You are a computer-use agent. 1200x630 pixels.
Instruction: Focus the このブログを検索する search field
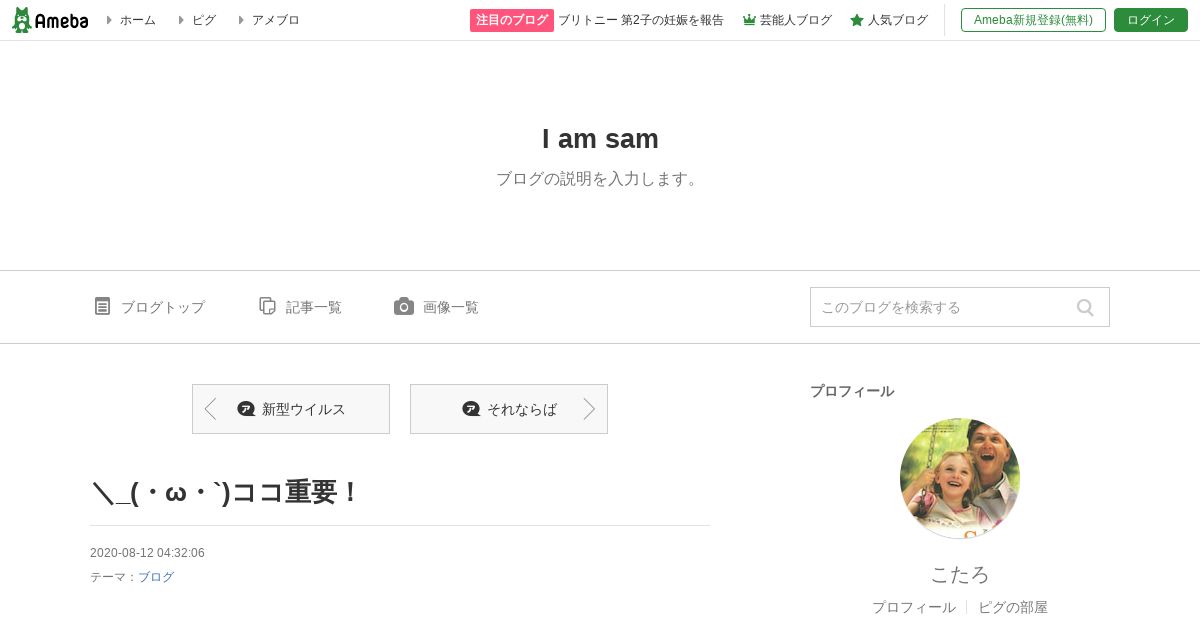(x=940, y=307)
